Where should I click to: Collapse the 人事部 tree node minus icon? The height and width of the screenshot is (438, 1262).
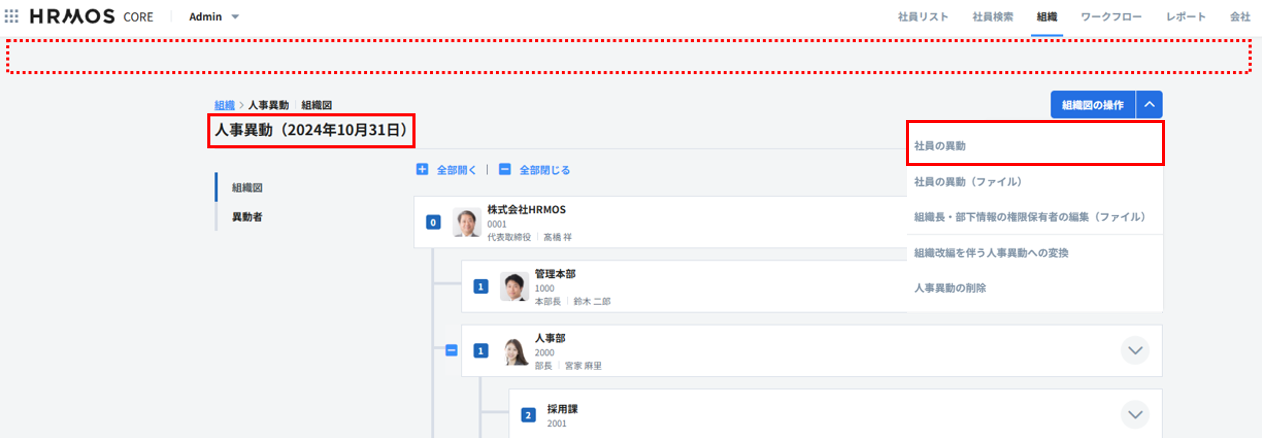tap(451, 351)
